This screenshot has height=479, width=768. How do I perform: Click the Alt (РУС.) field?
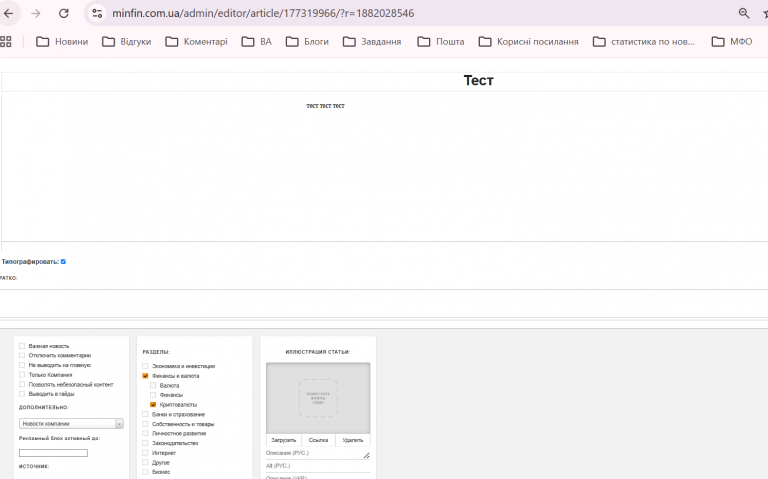click(318, 466)
